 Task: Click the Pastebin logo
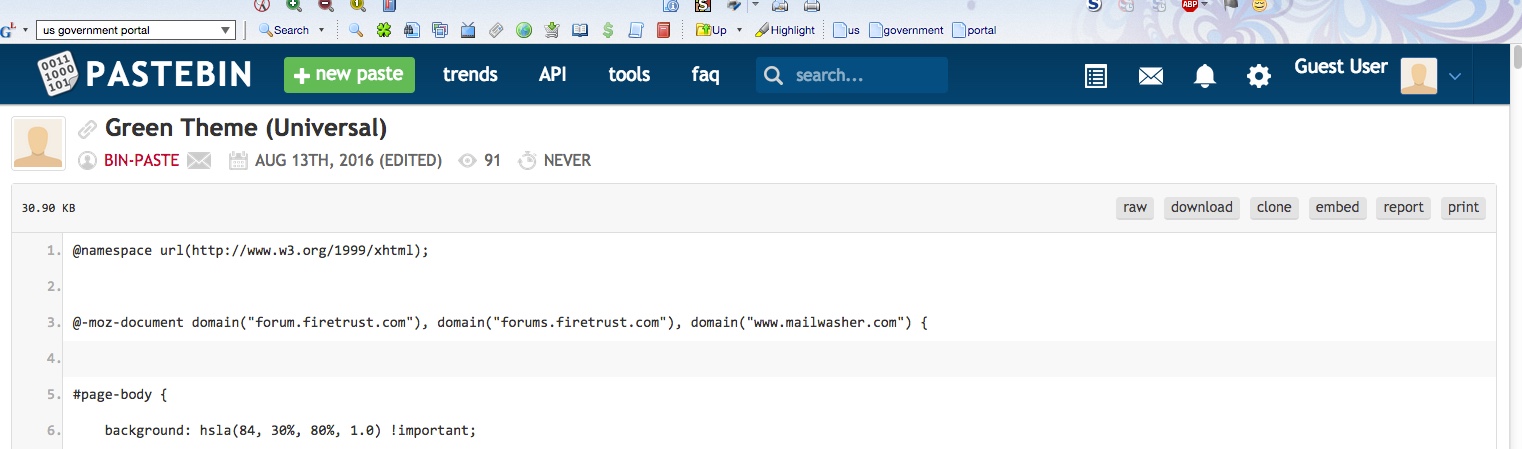144,74
